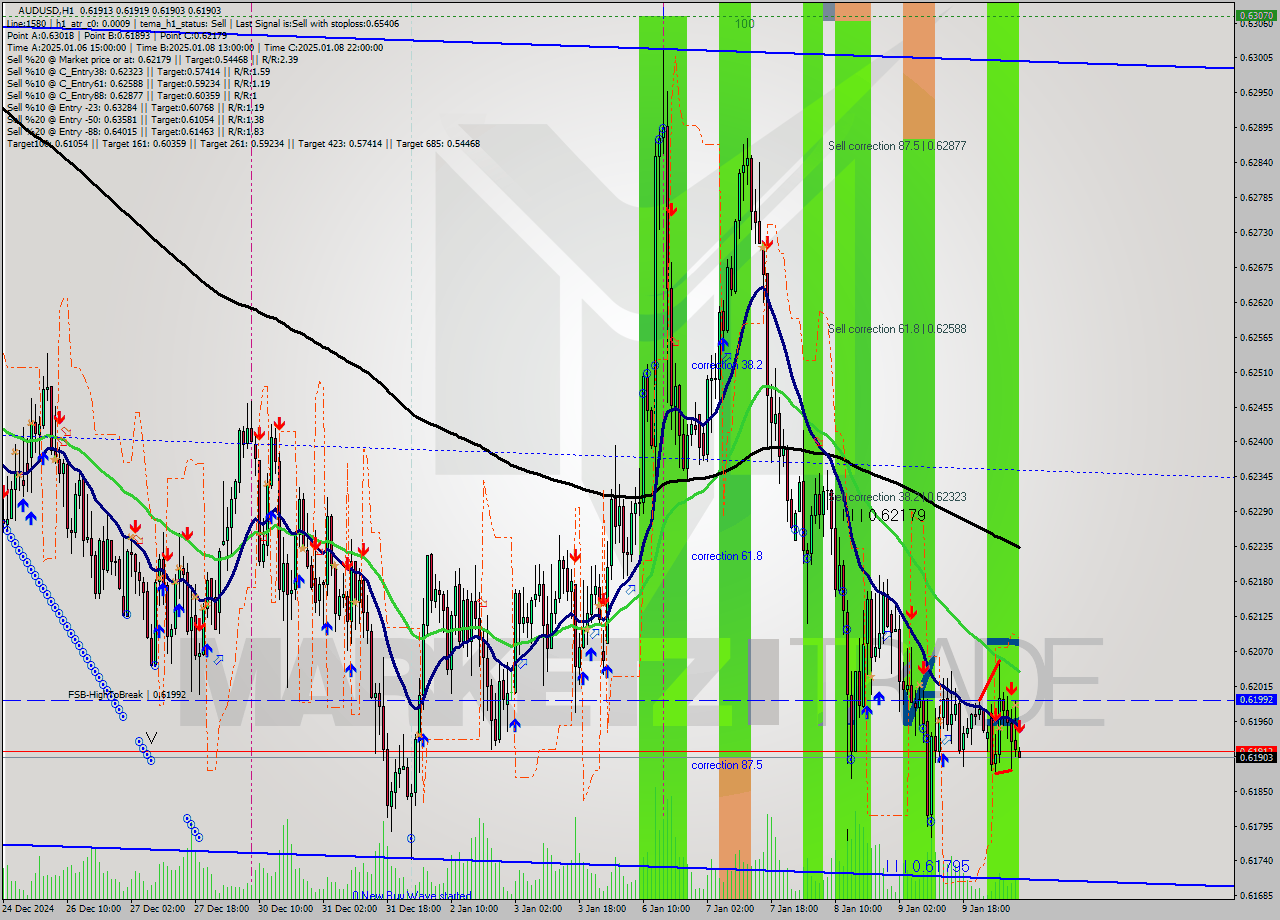Viewport: 1280px width, 920px height.
Task: Click the '3 Jan 02:00' time axis label
Action: [x=538, y=910]
